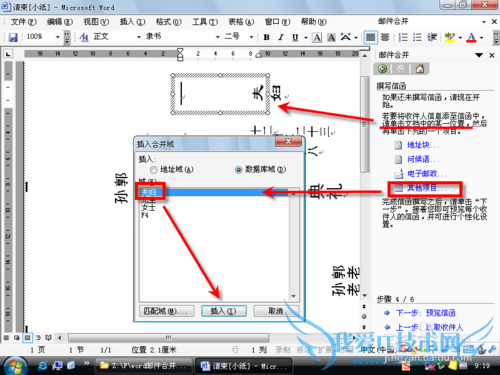Apply the yellow highlight color
This screenshot has height=375, width=500.
click(x=450, y=37)
